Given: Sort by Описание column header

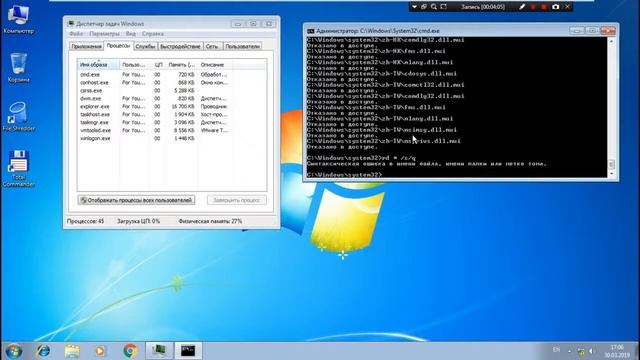Looking at the screenshot, I should 216,64.
